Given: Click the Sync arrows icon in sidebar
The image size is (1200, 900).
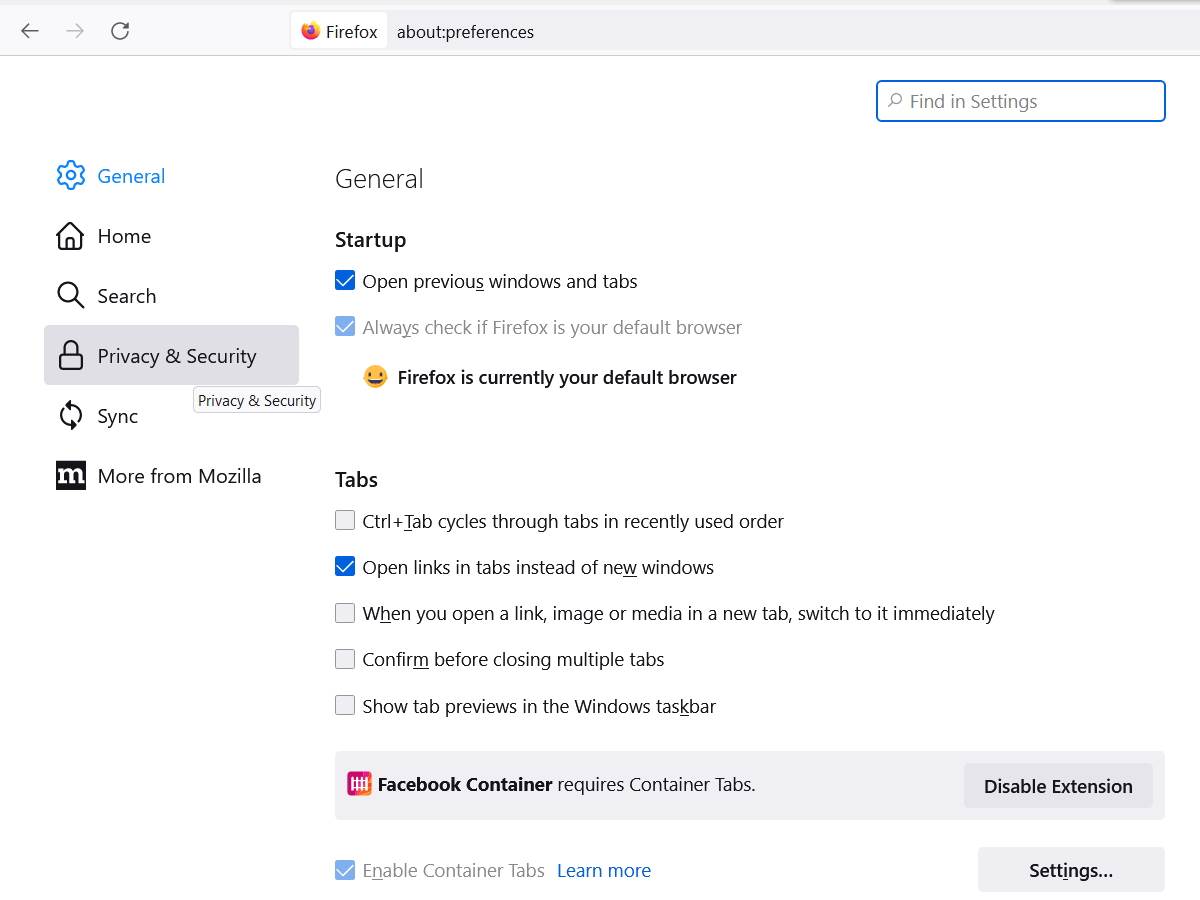Looking at the screenshot, I should point(70,416).
